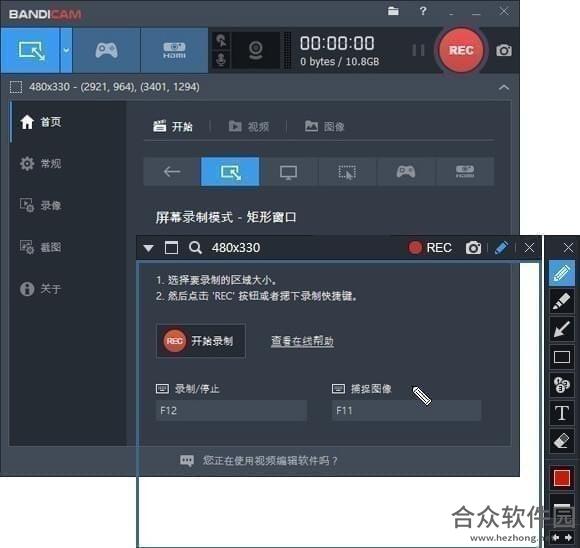Click the back arrow mode button
This screenshot has height=548, width=580.
pyautogui.click(x=172, y=171)
